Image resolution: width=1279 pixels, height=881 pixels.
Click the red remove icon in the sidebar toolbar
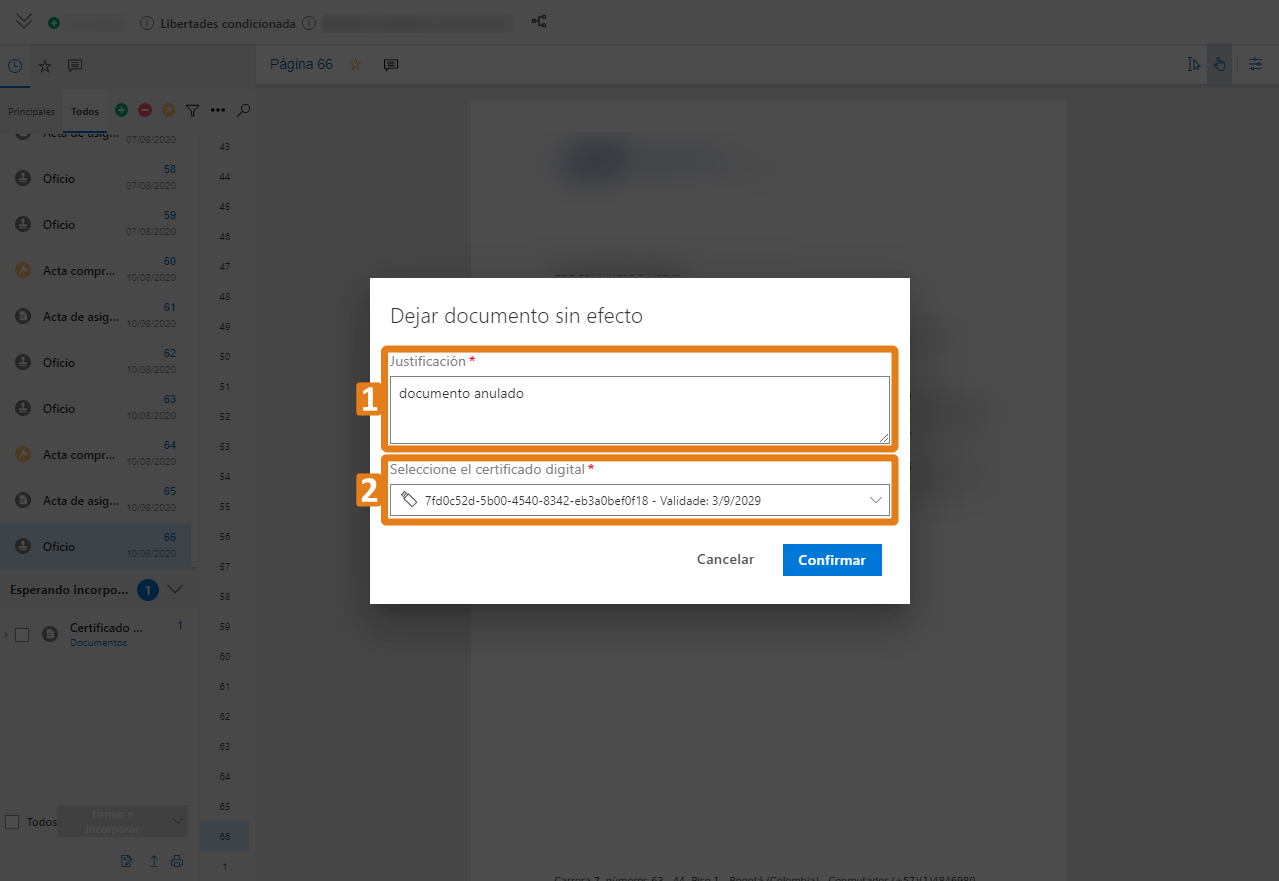click(x=145, y=110)
